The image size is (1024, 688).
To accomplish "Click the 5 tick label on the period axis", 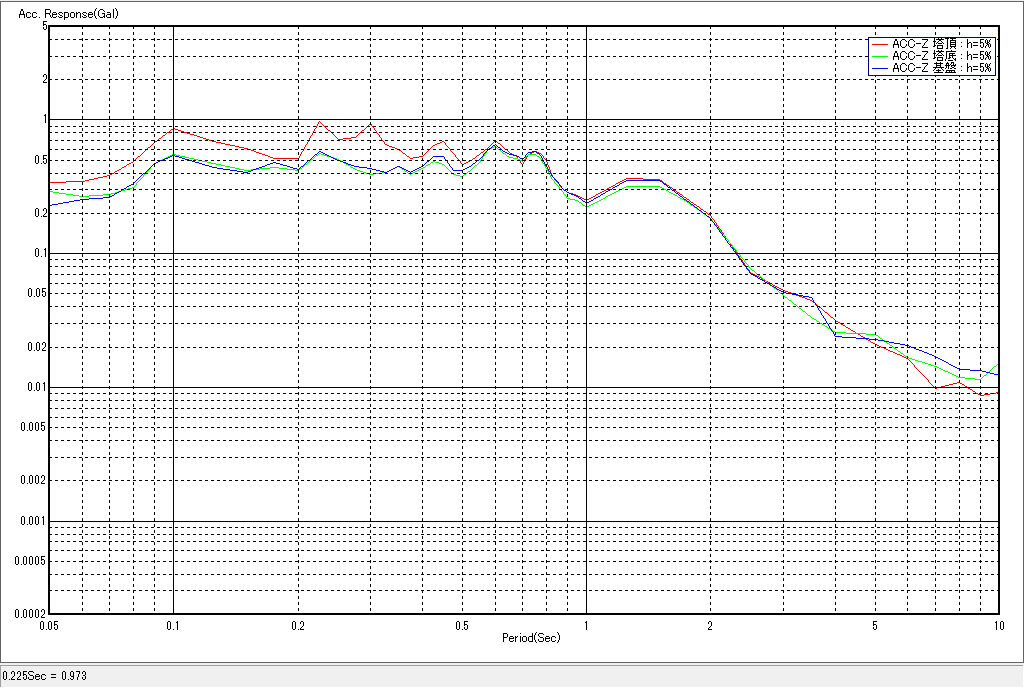I will (874, 625).
